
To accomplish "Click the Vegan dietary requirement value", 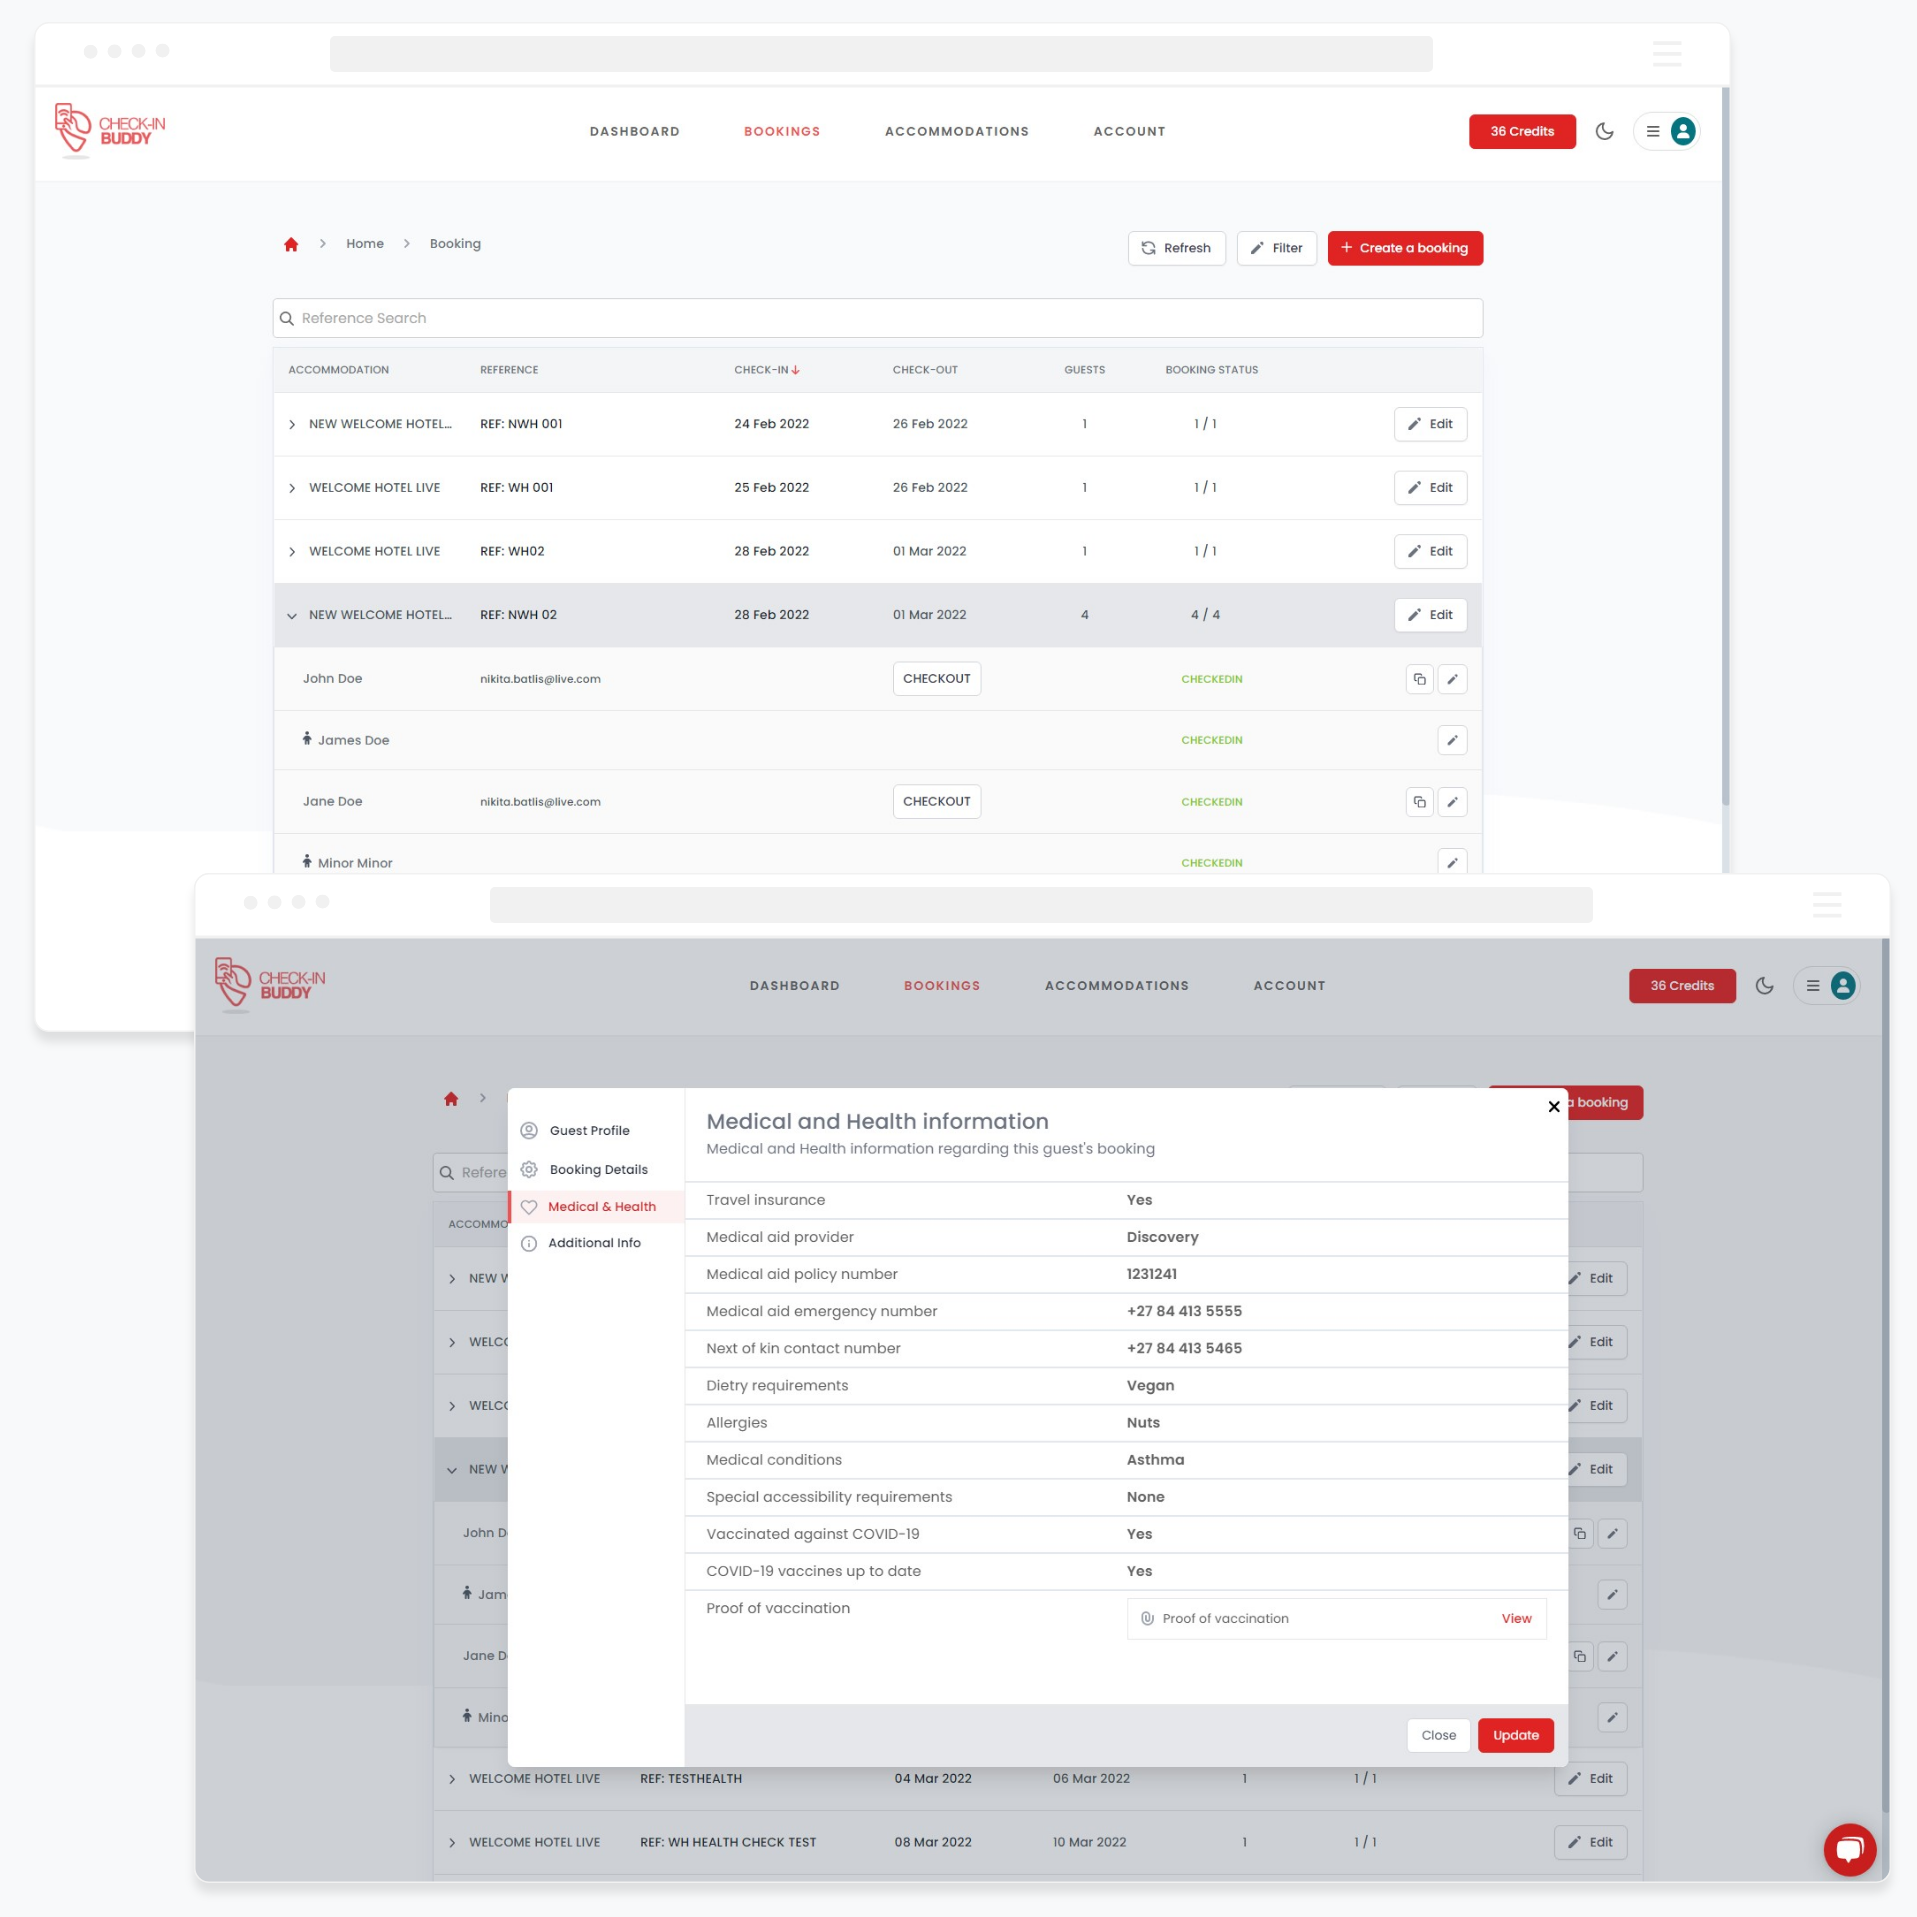I will 1150,1386.
